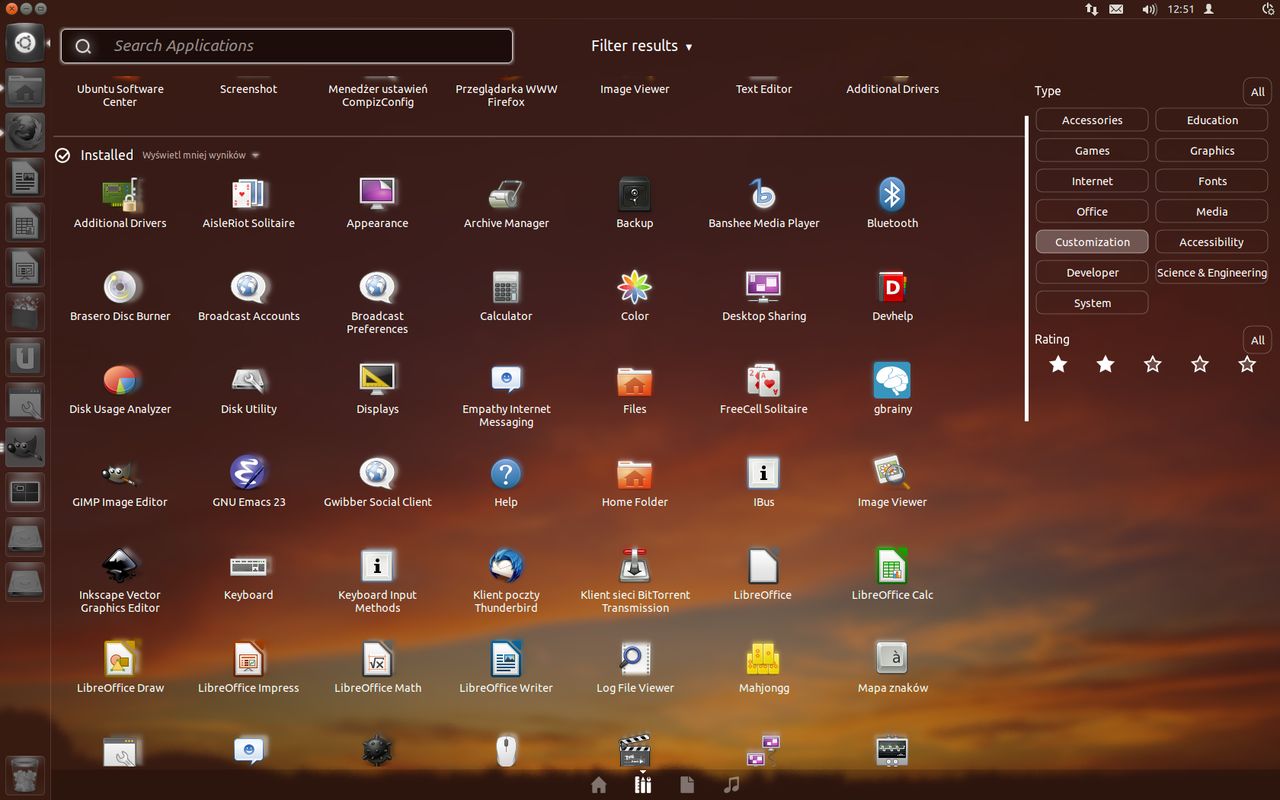Switch to the Music lens
This screenshot has width=1280, height=800.
731,785
